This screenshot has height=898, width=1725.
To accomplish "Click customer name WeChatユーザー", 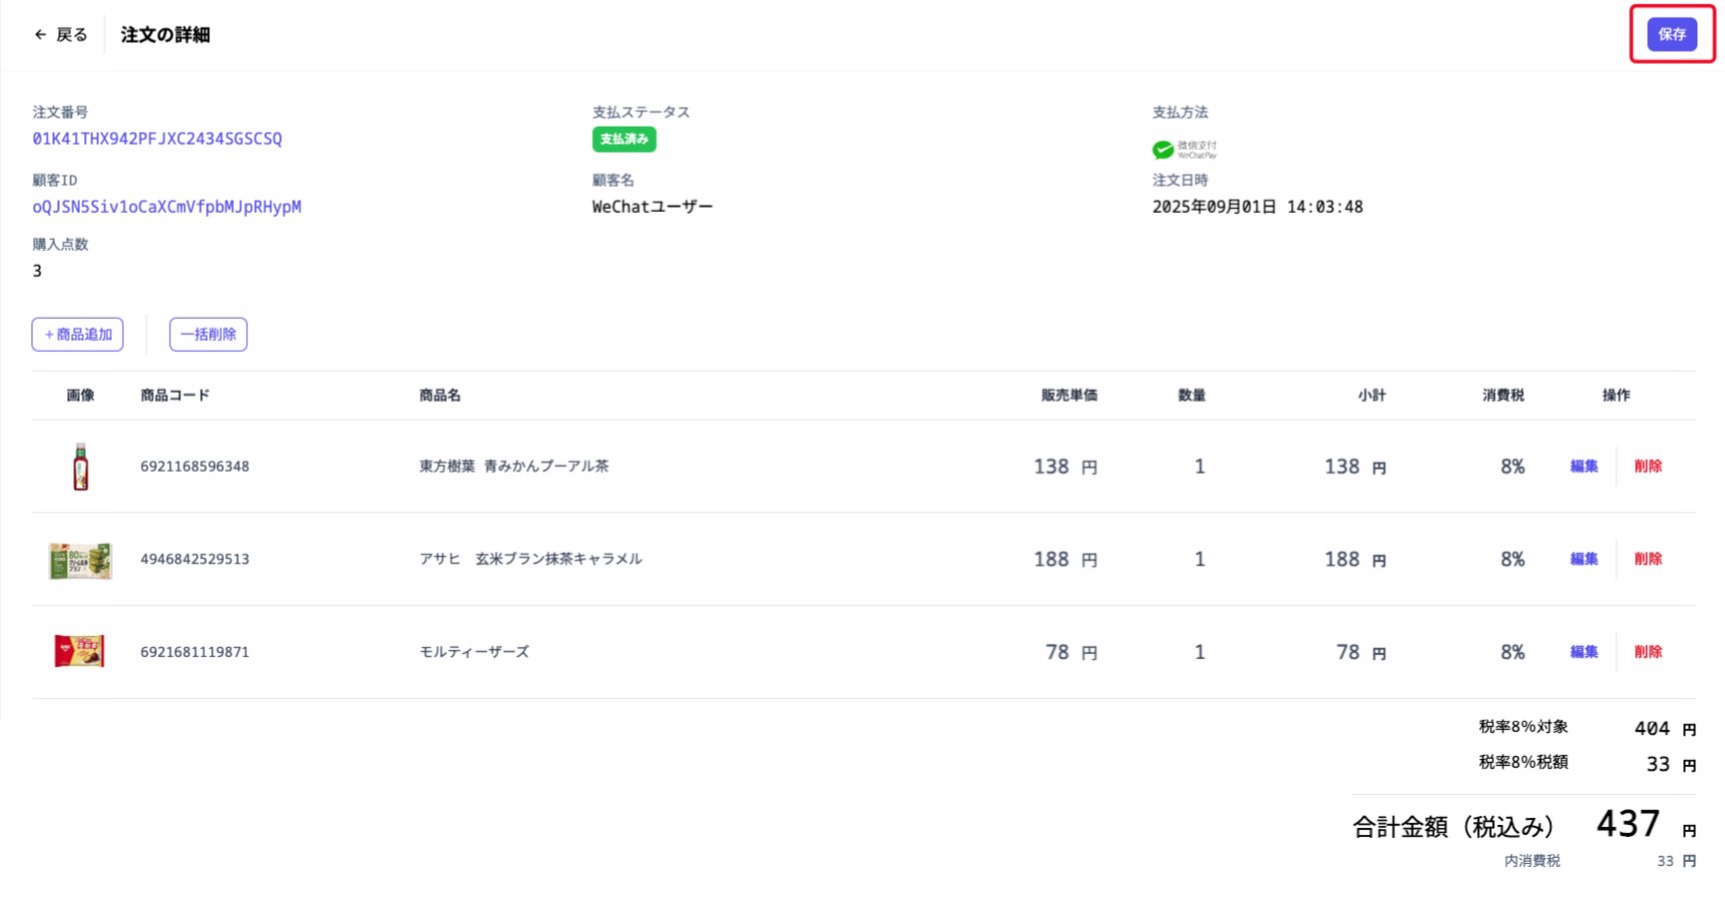I will click(652, 207).
